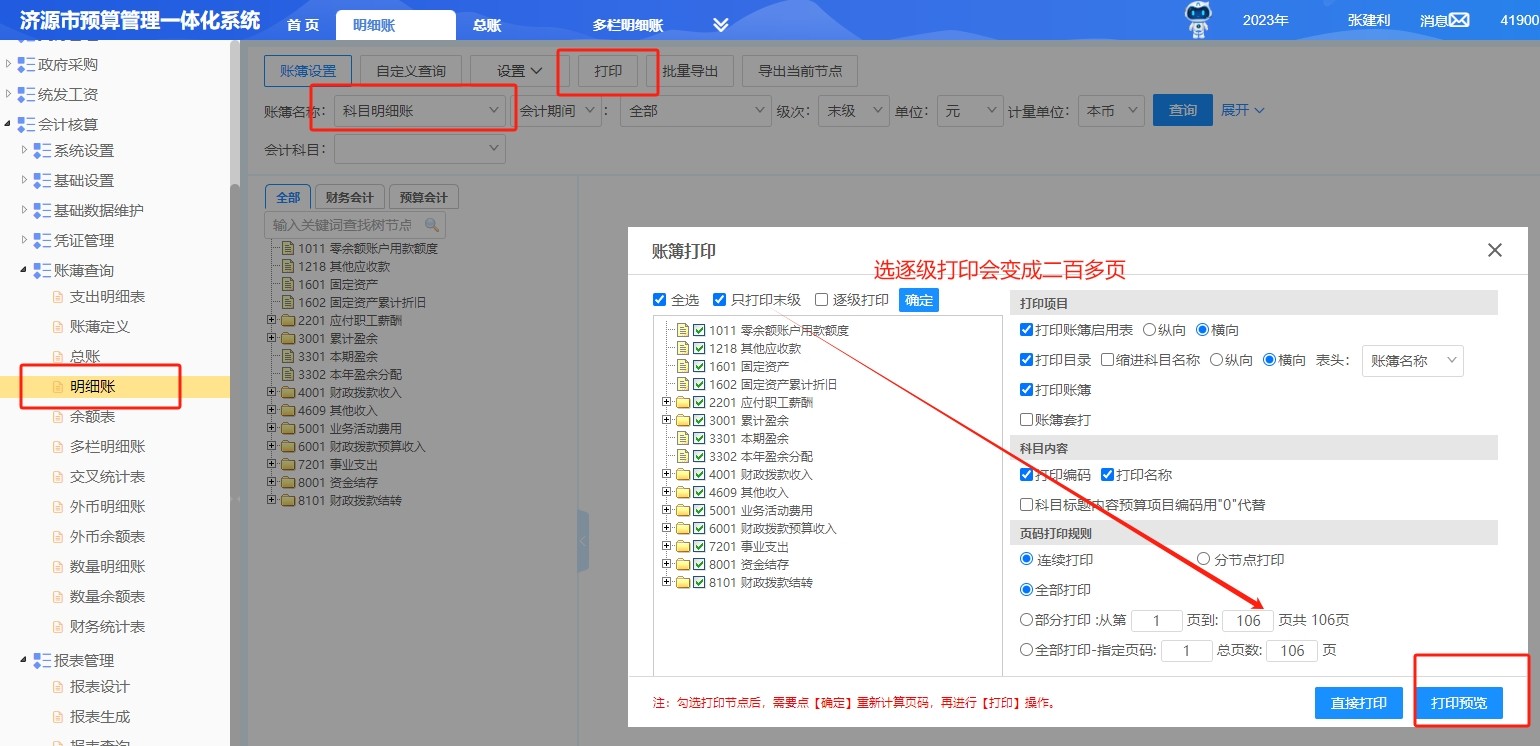Click the document icon of 1011 零余额账户用款额度 in dialog
1540x746 pixels.
point(683,330)
